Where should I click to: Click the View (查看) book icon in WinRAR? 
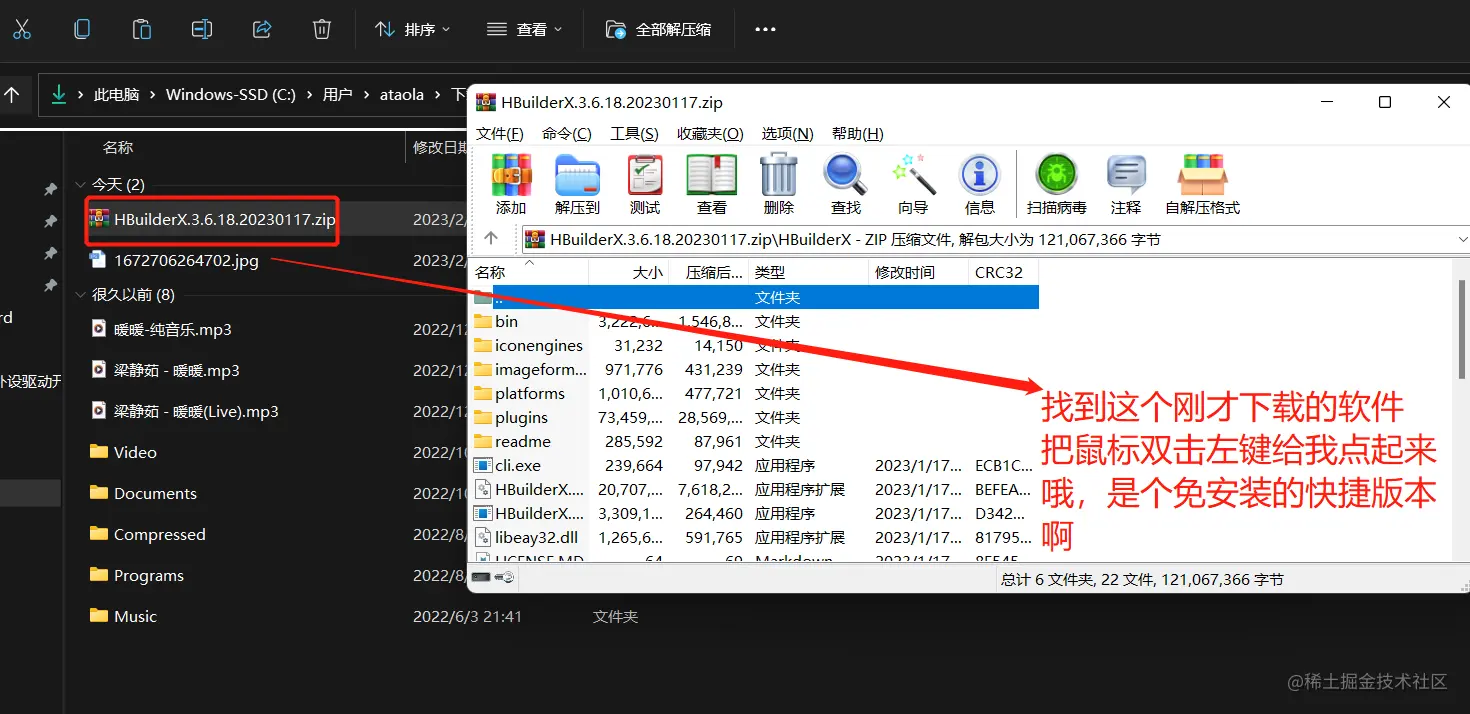[x=712, y=184]
